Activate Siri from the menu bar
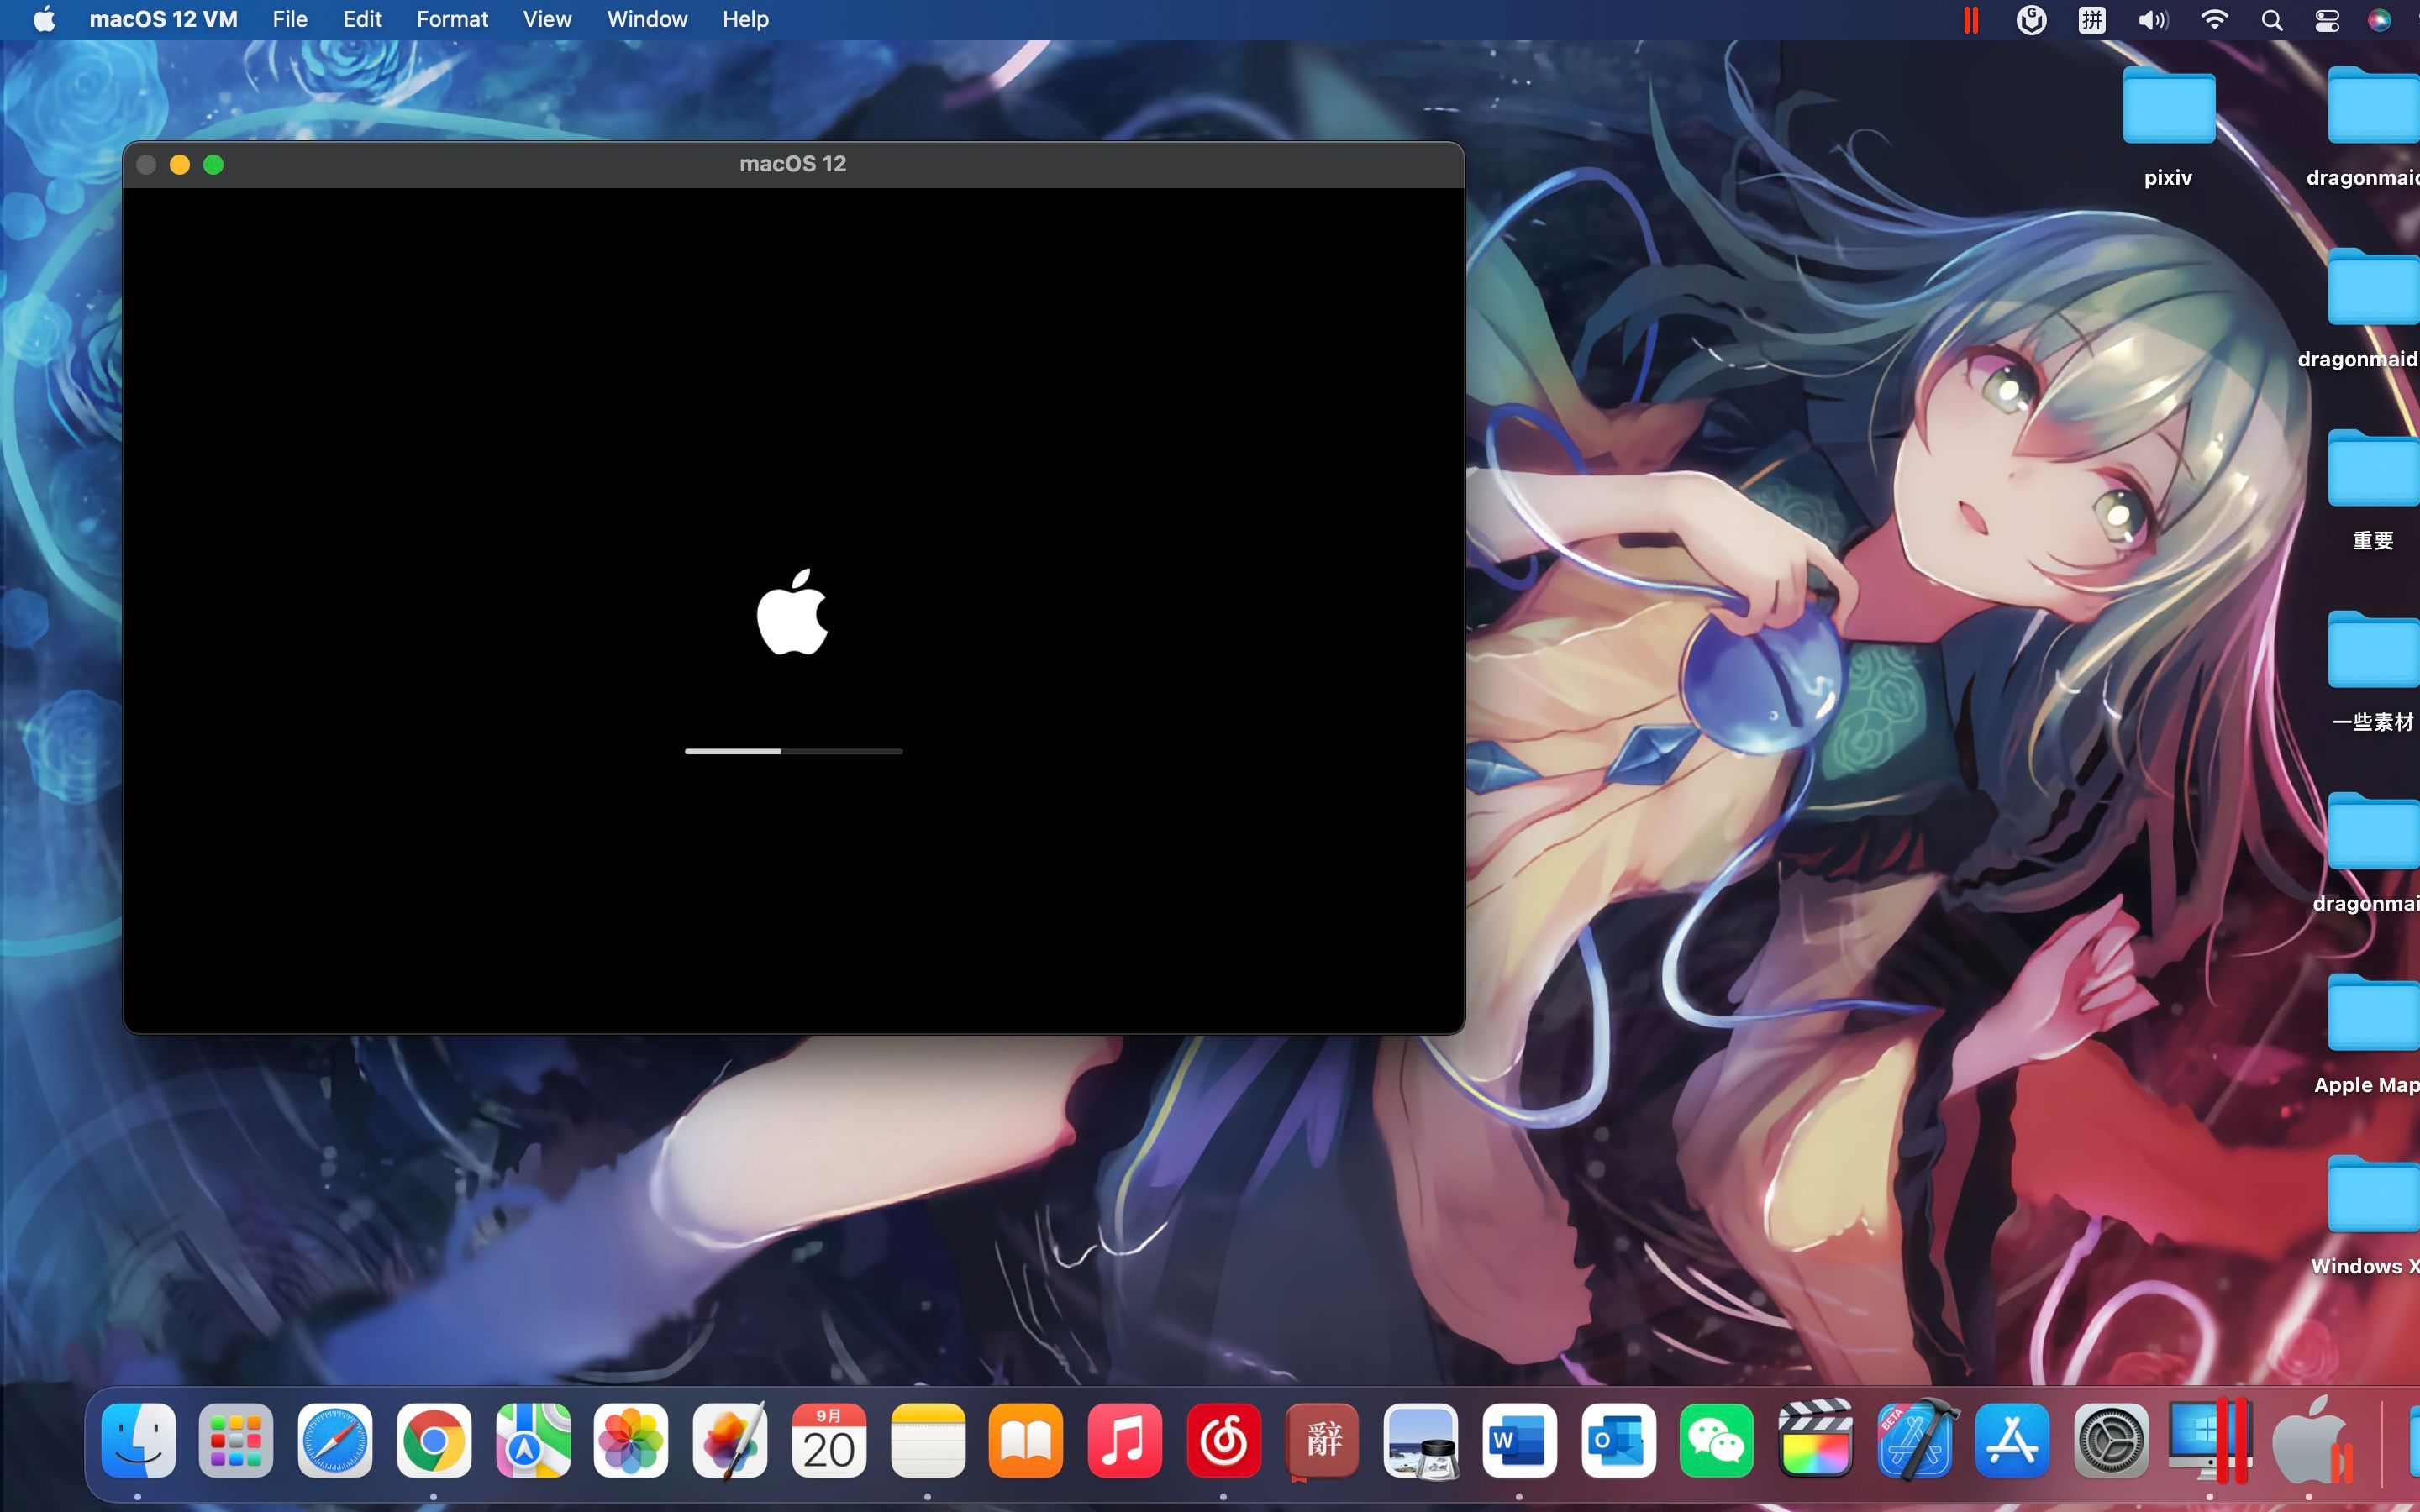This screenshot has width=2420, height=1512. coord(2380,20)
